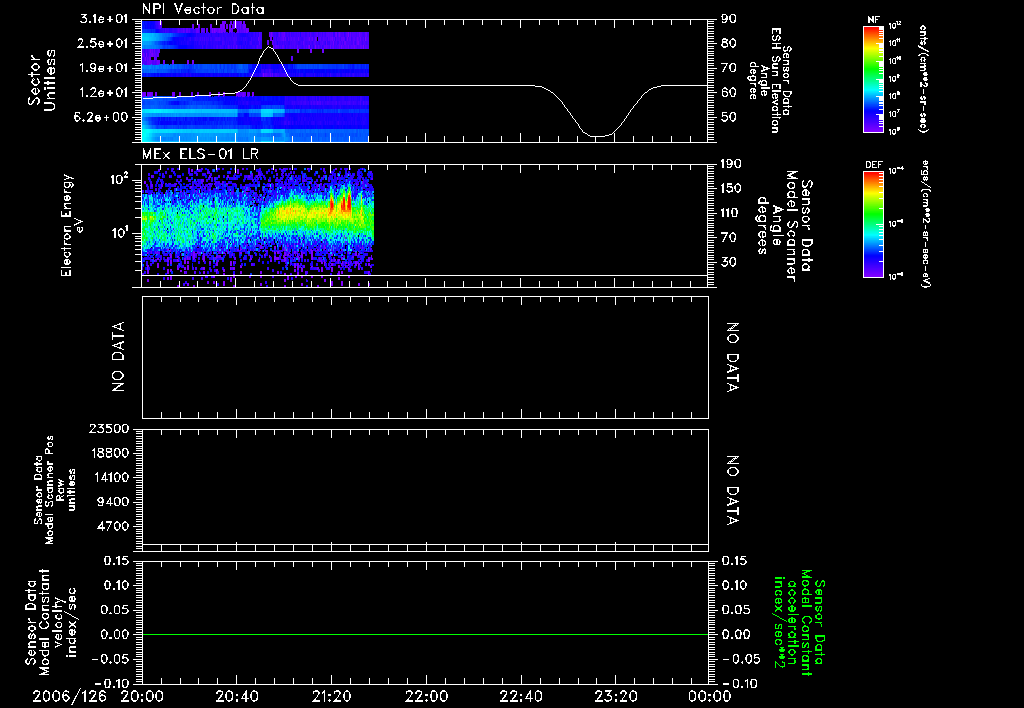The image size is (1024, 708).
Task: Click the '30' scanner angle tick label
Action: click(x=728, y=262)
